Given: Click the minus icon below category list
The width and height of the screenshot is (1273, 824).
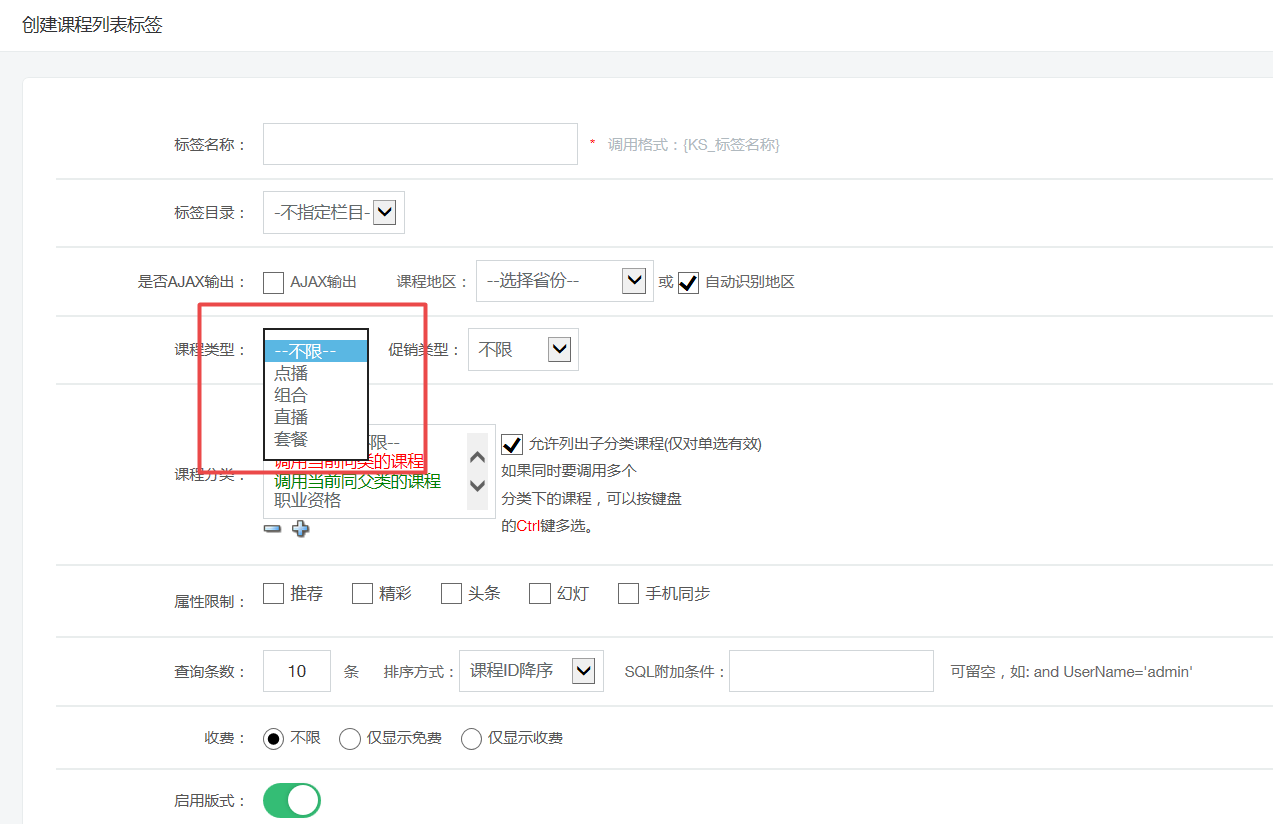Looking at the screenshot, I should tap(272, 529).
